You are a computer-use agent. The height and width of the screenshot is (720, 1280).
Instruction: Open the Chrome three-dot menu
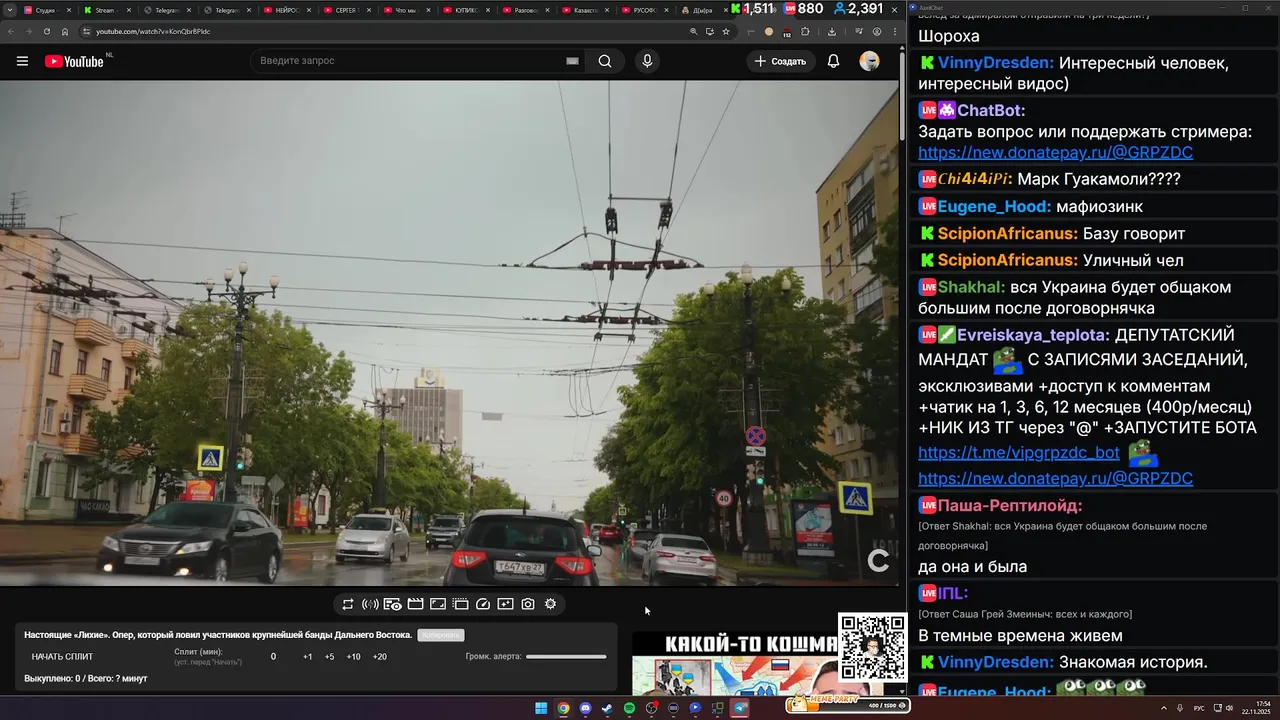[x=894, y=31]
